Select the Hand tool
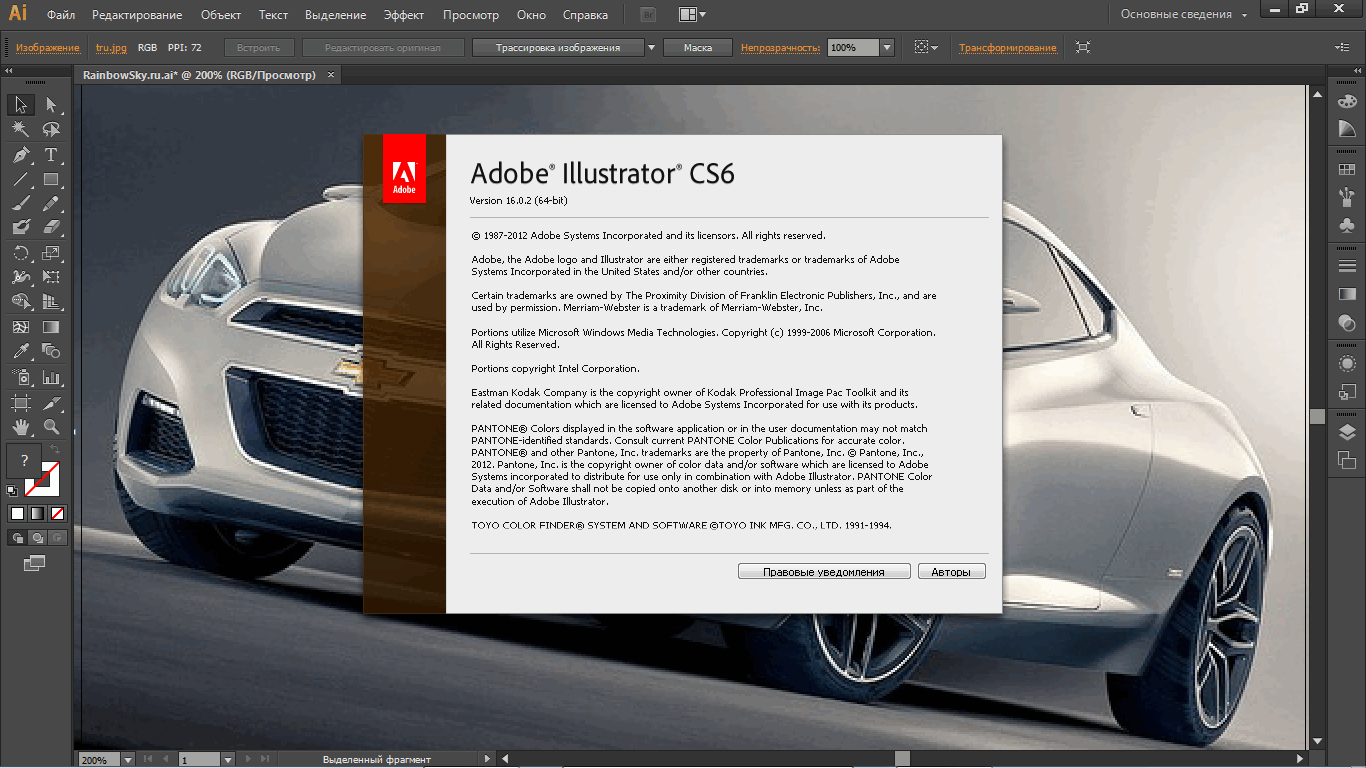 [21, 427]
